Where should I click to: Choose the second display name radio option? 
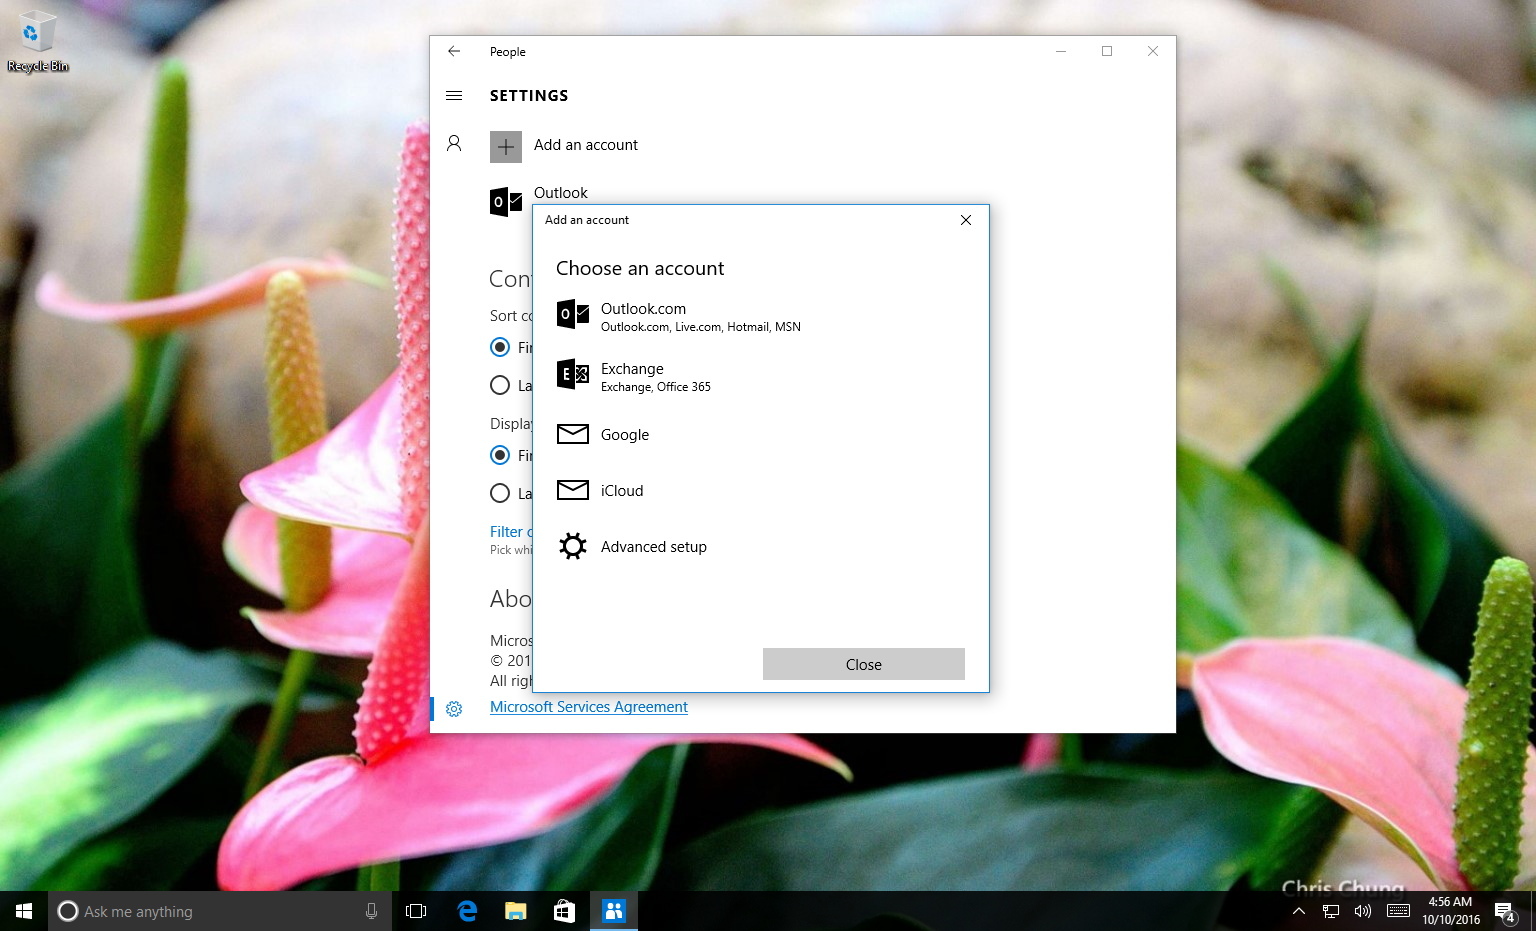coord(500,493)
